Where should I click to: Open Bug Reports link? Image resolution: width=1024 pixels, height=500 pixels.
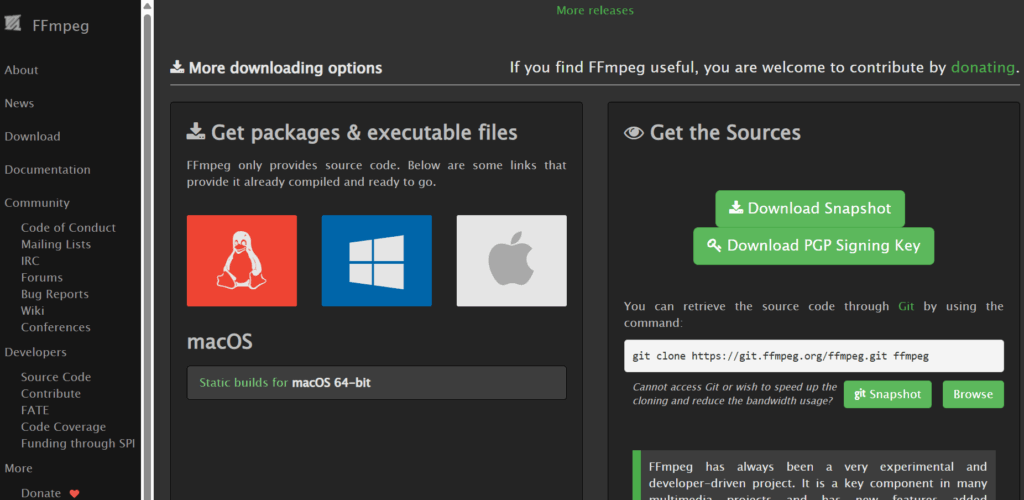(x=55, y=294)
